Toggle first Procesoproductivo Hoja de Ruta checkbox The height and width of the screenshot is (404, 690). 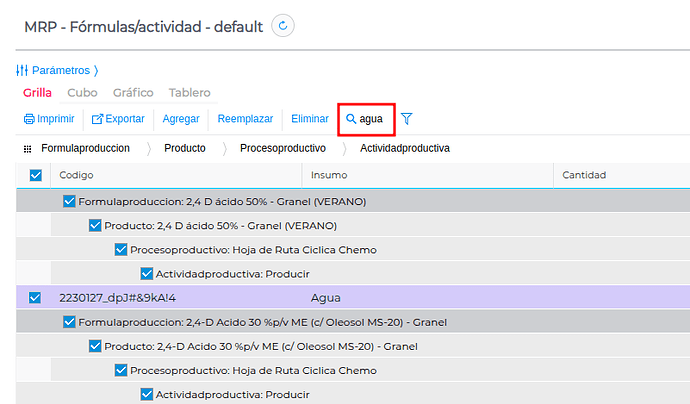121,250
